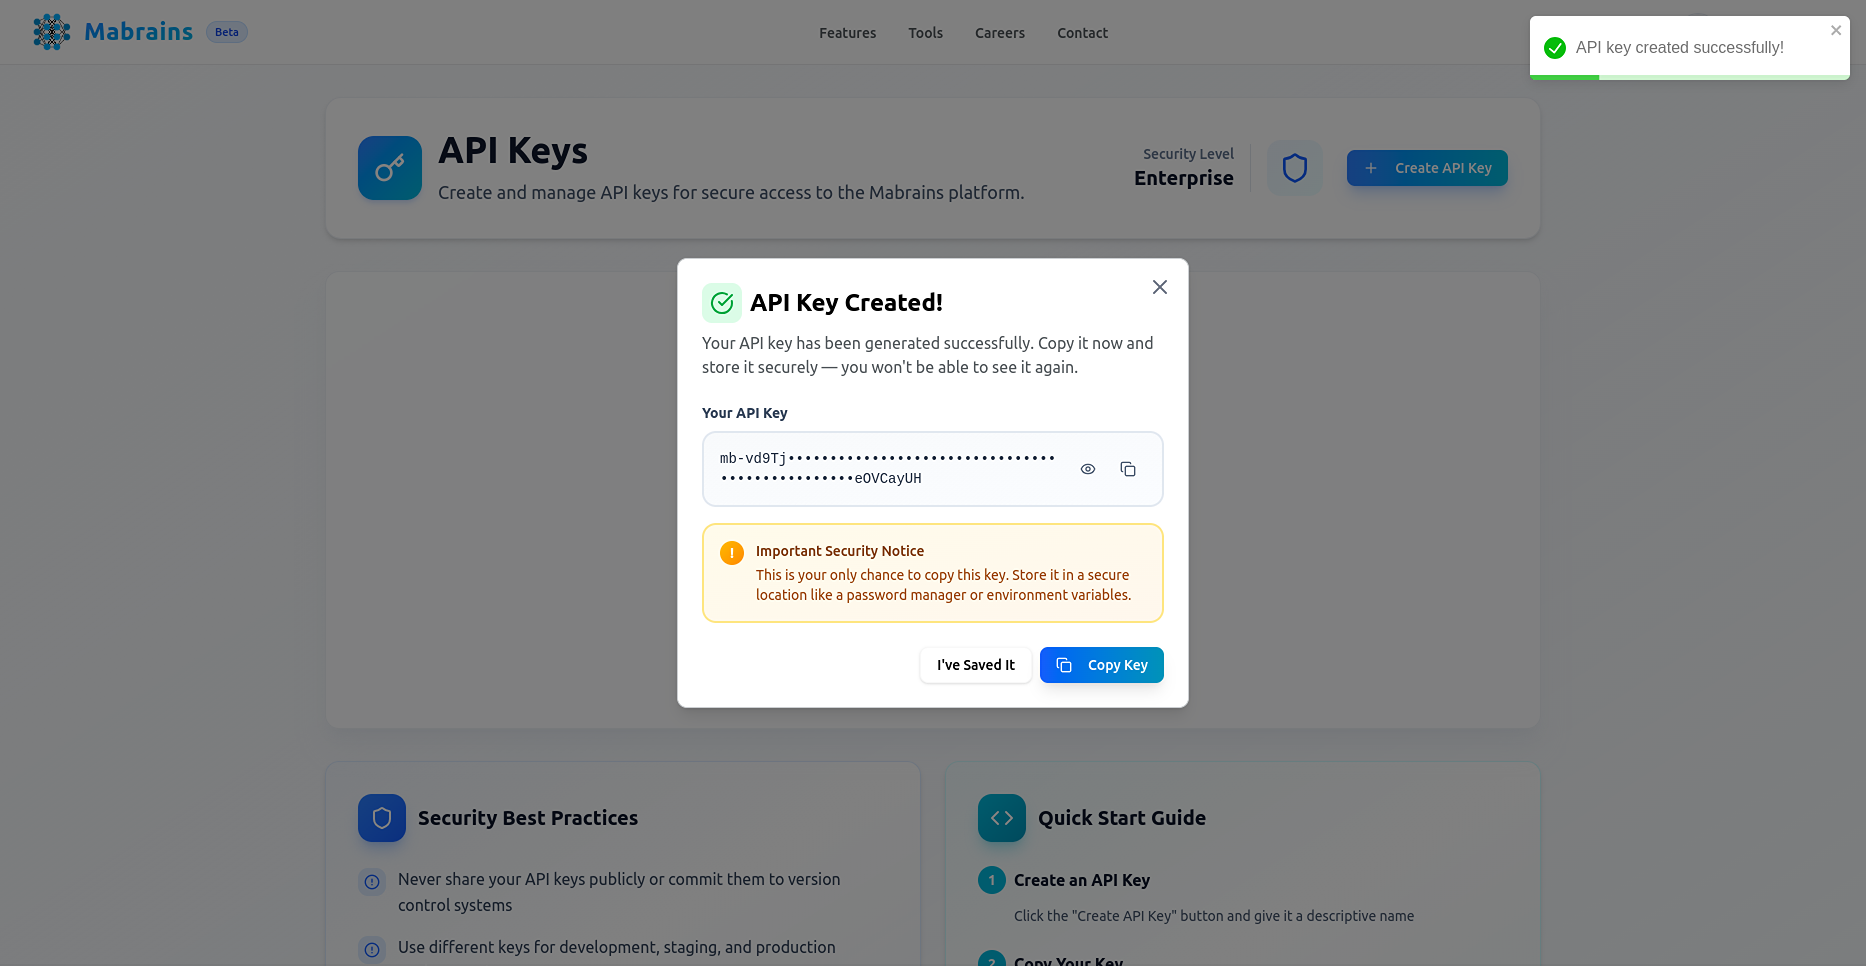This screenshot has height=966, width=1866.
Task: Click the Copy Key button
Action: [x=1101, y=664]
